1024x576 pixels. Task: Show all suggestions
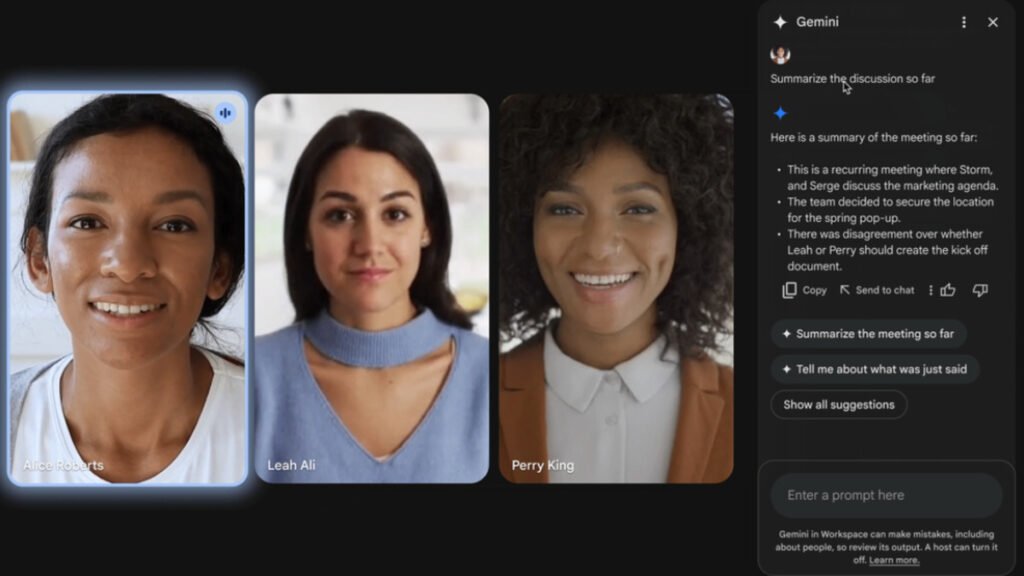pyautogui.click(x=838, y=404)
